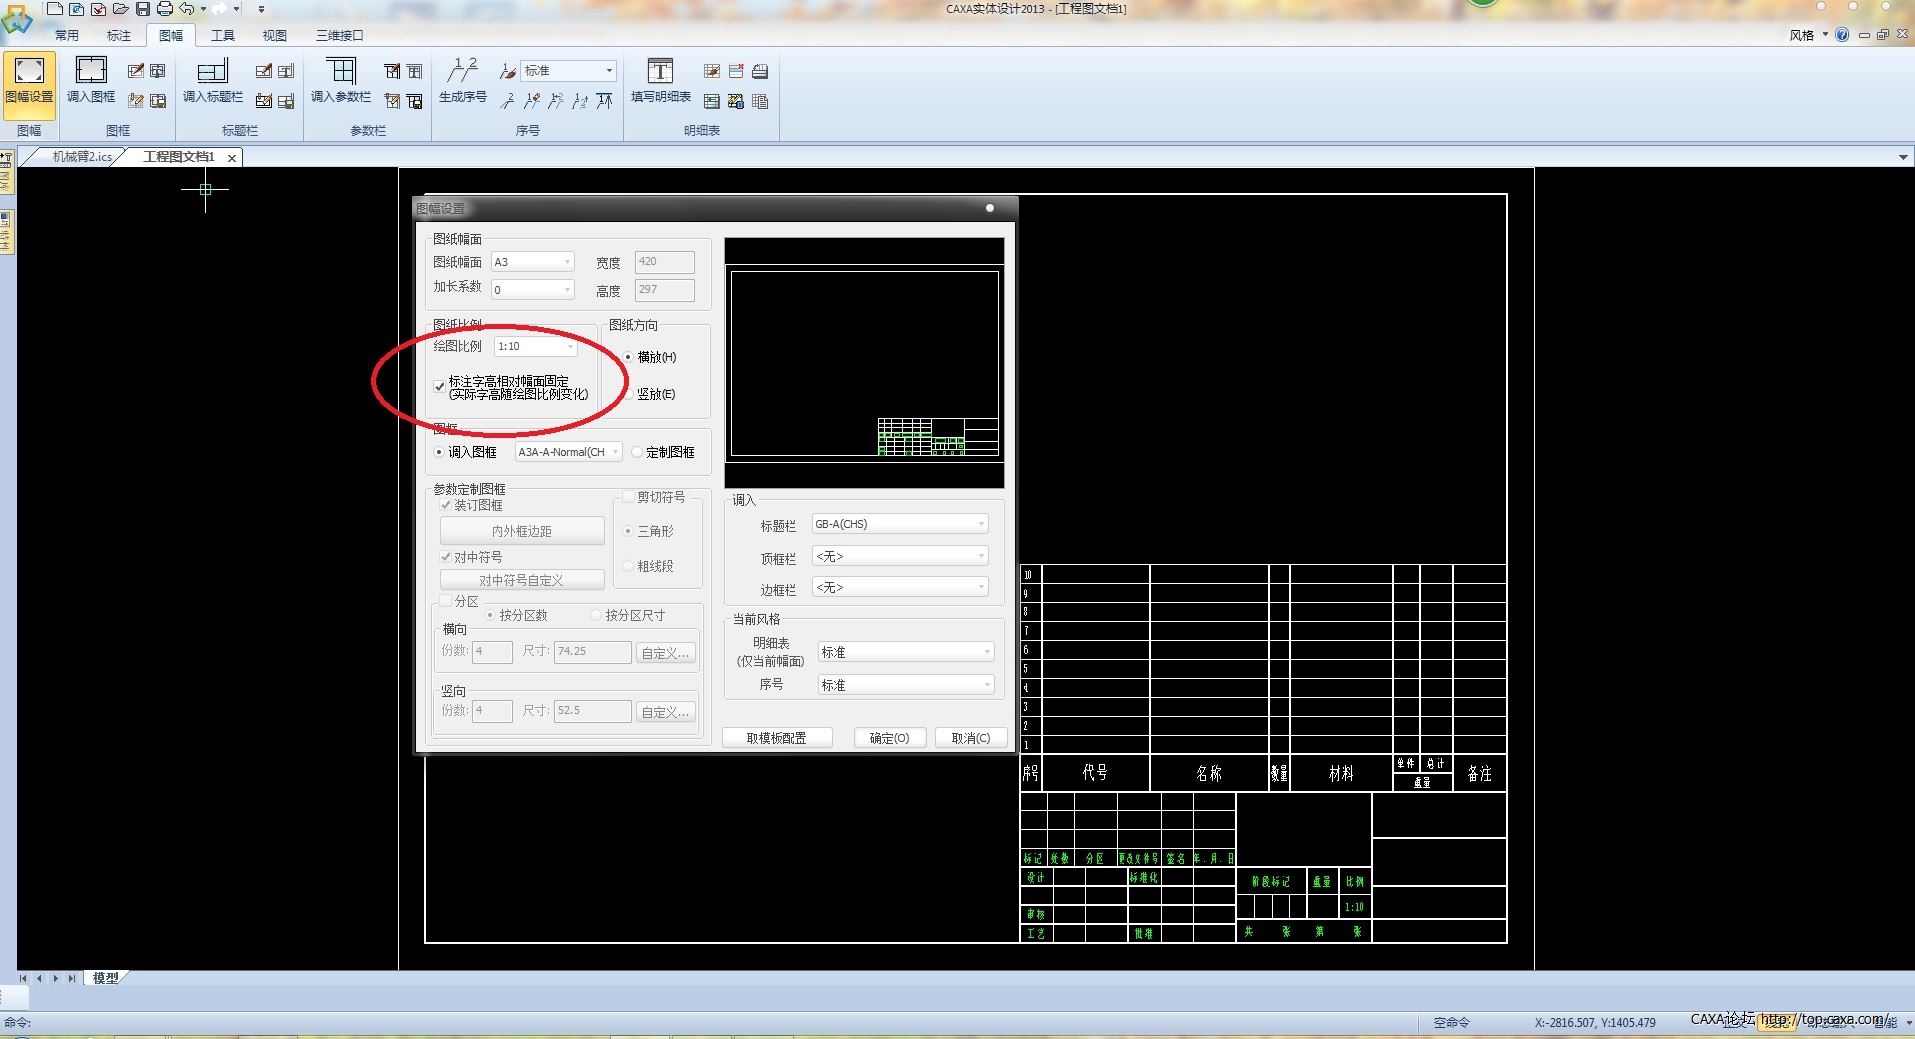
Task: Click the 调入标题栏 ribbon icon
Action: (x=212, y=80)
